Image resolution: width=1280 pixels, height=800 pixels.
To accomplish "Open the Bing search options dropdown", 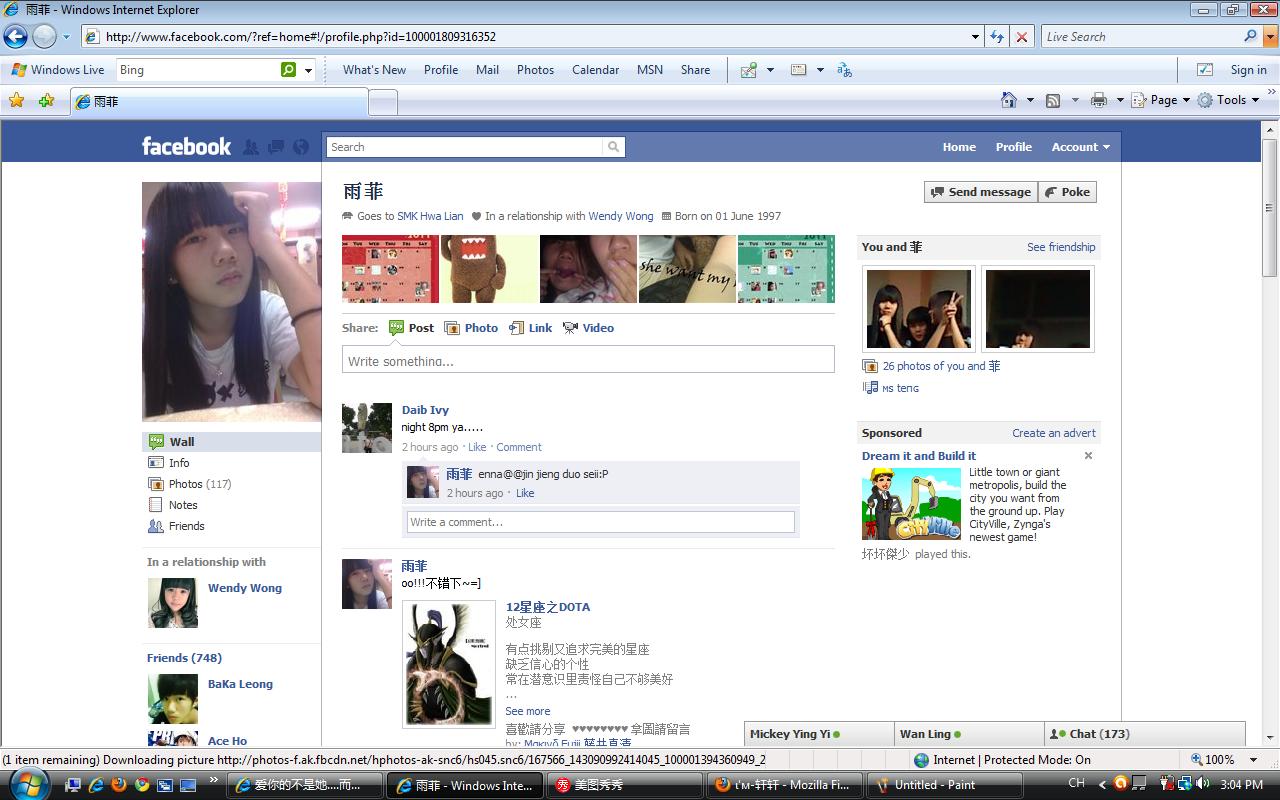I will pos(308,70).
